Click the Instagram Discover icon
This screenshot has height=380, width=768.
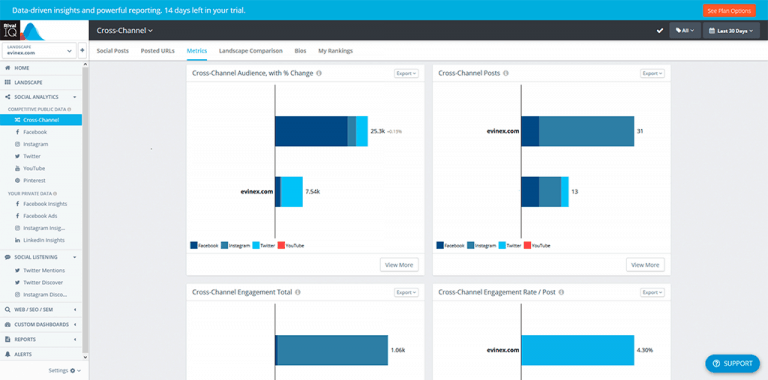(x=17, y=295)
